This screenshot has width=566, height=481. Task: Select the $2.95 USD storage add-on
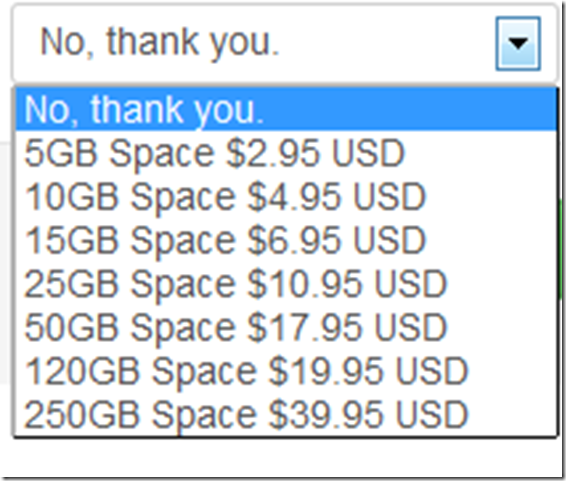(286, 153)
